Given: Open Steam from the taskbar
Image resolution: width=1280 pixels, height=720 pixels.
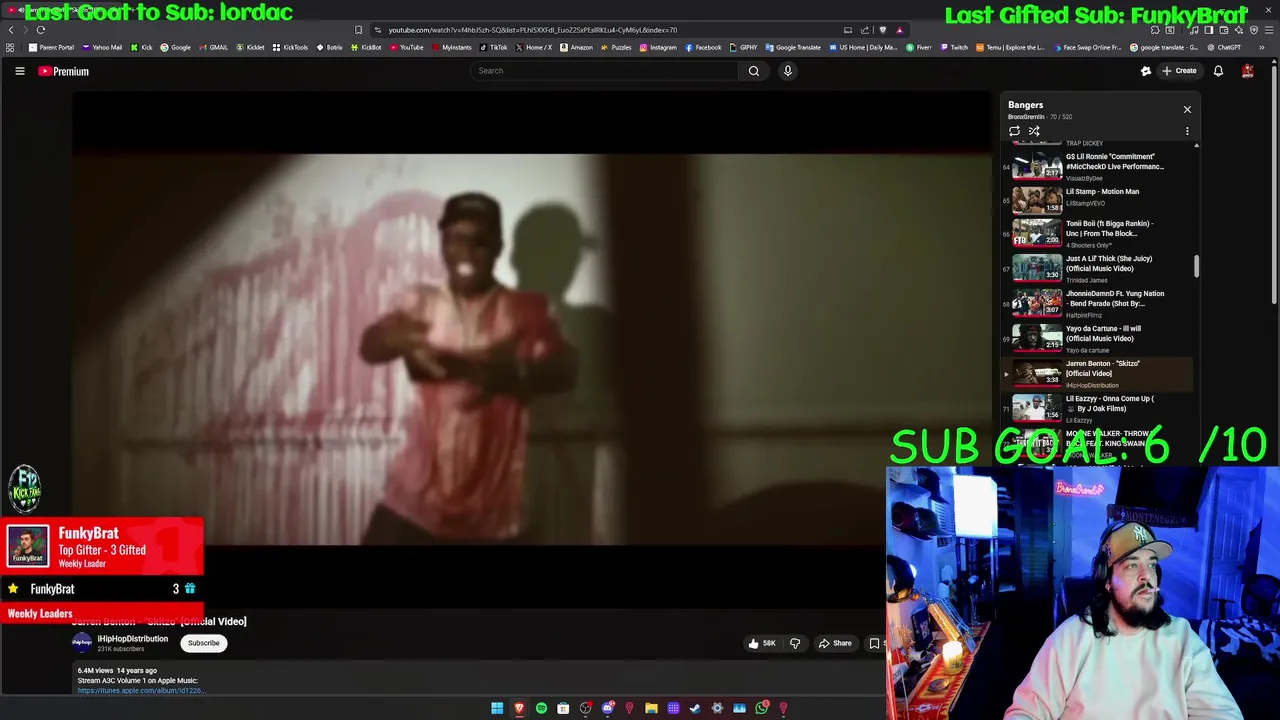Looking at the screenshot, I should click(695, 708).
